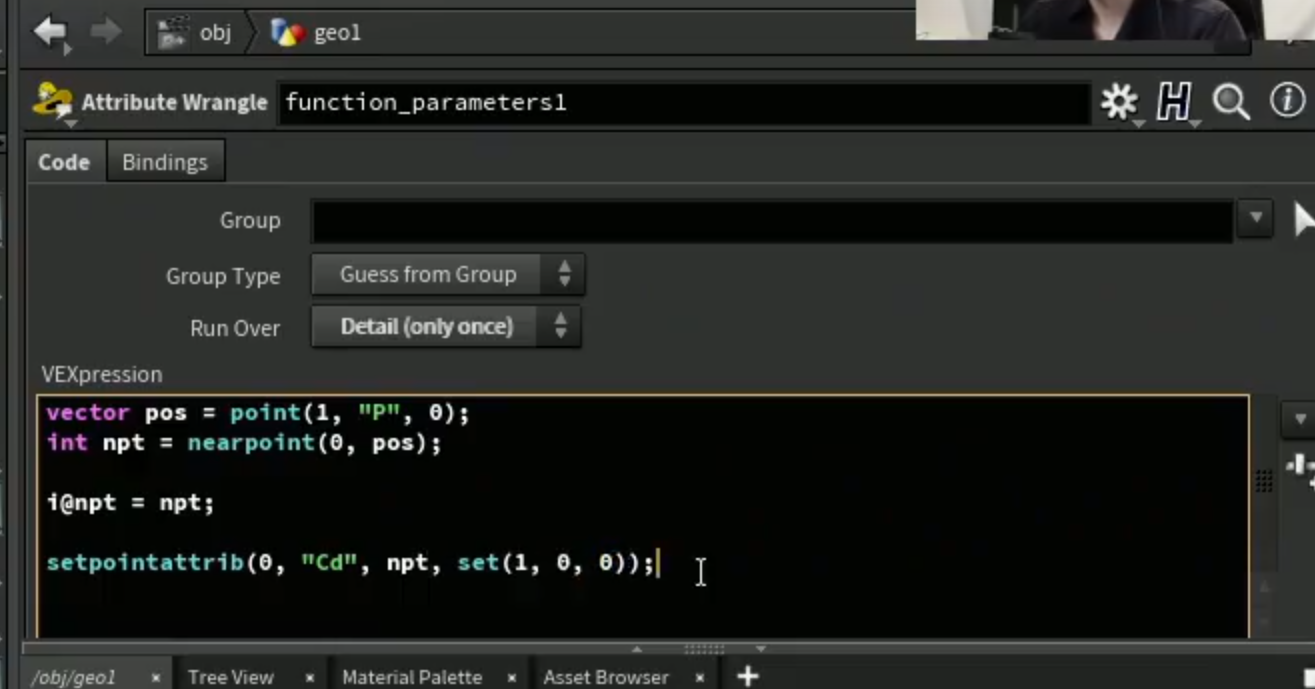The image size is (1315, 689).
Task: Switch to the Code tab
Action: tap(64, 162)
